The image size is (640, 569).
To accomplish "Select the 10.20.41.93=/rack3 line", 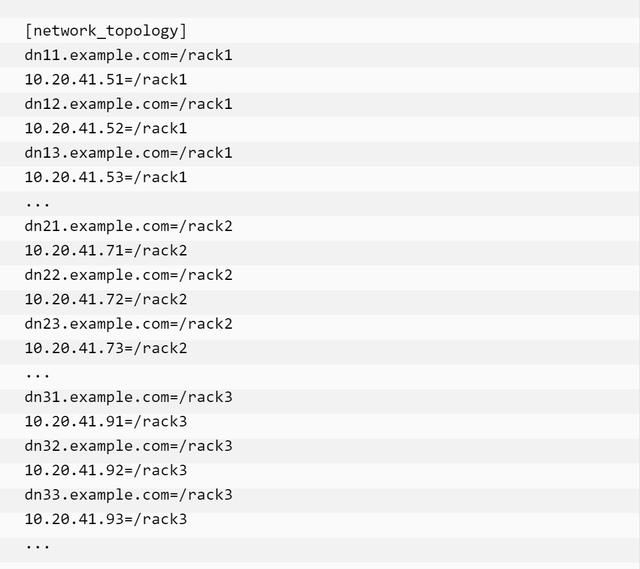I will [x=106, y=520].
